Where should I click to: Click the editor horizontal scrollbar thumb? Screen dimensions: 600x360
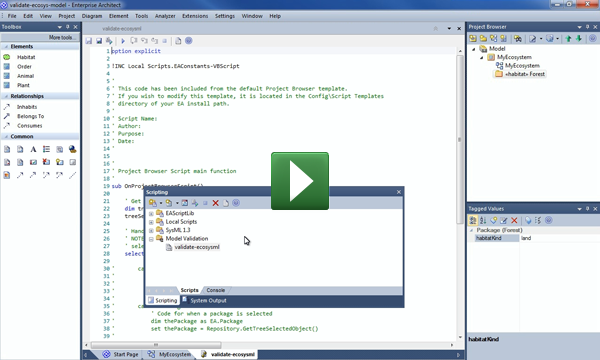tap(156, 345)
